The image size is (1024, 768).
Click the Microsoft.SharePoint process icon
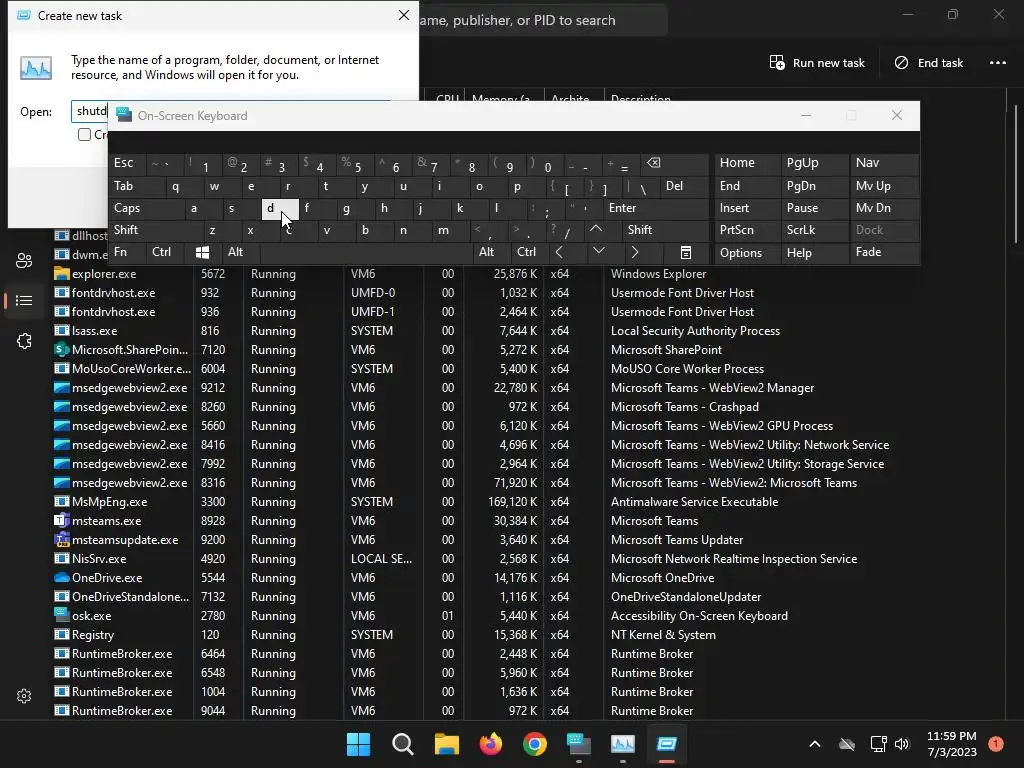coord(61,349)
